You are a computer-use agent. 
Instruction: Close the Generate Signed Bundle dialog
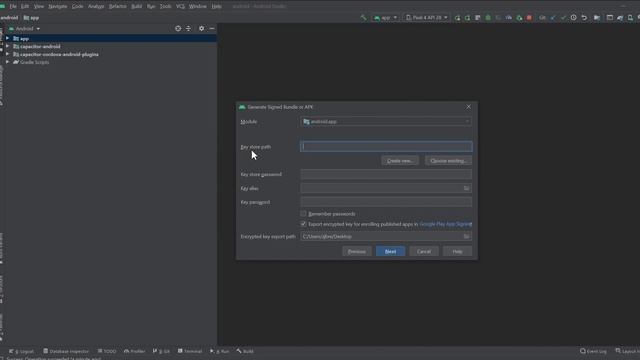pyautogui.click(x=468, y=107)
